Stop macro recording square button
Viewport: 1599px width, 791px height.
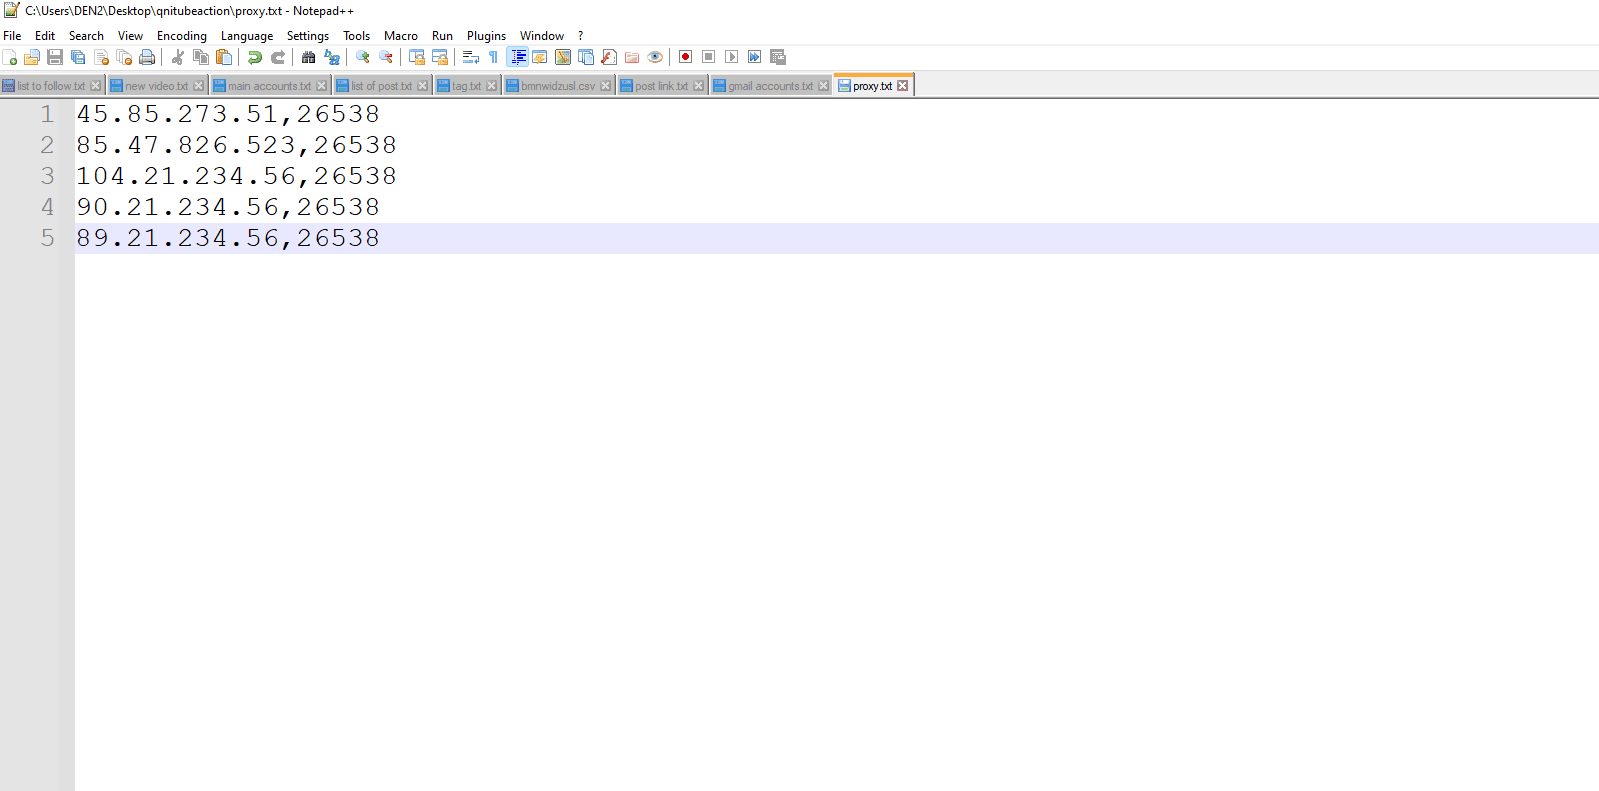tap(709, 57)
